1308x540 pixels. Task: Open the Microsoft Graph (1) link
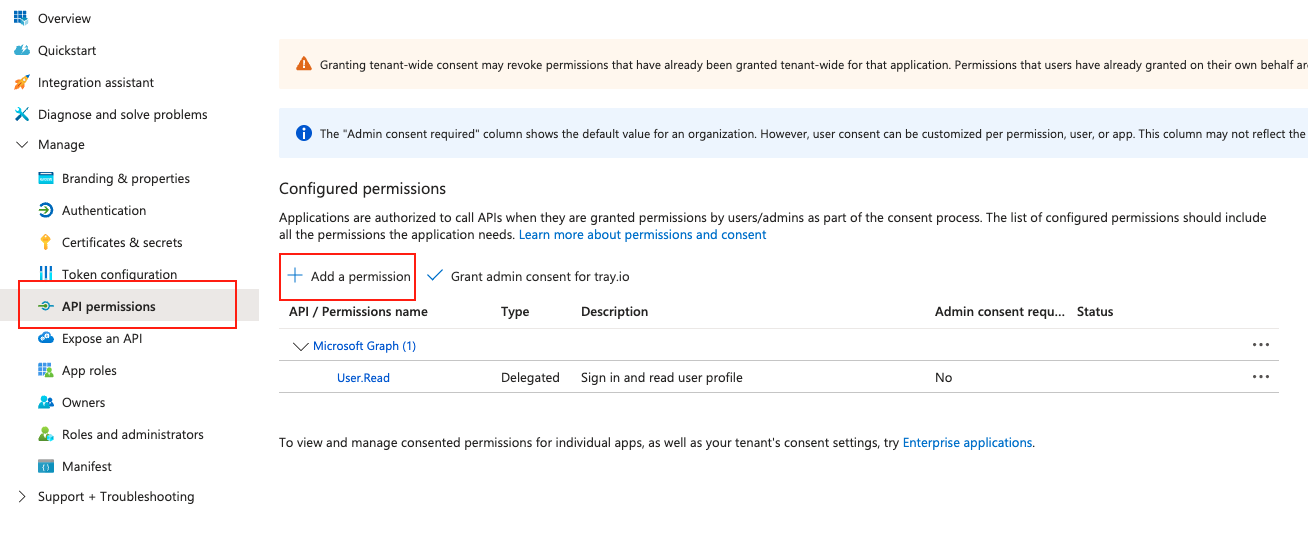tap(364, 346)
